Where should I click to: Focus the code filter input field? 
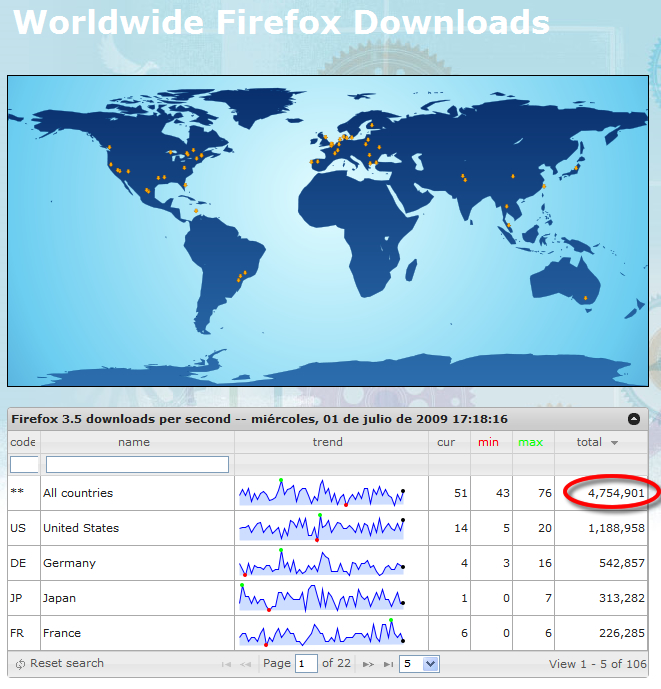tap(24, 464)
